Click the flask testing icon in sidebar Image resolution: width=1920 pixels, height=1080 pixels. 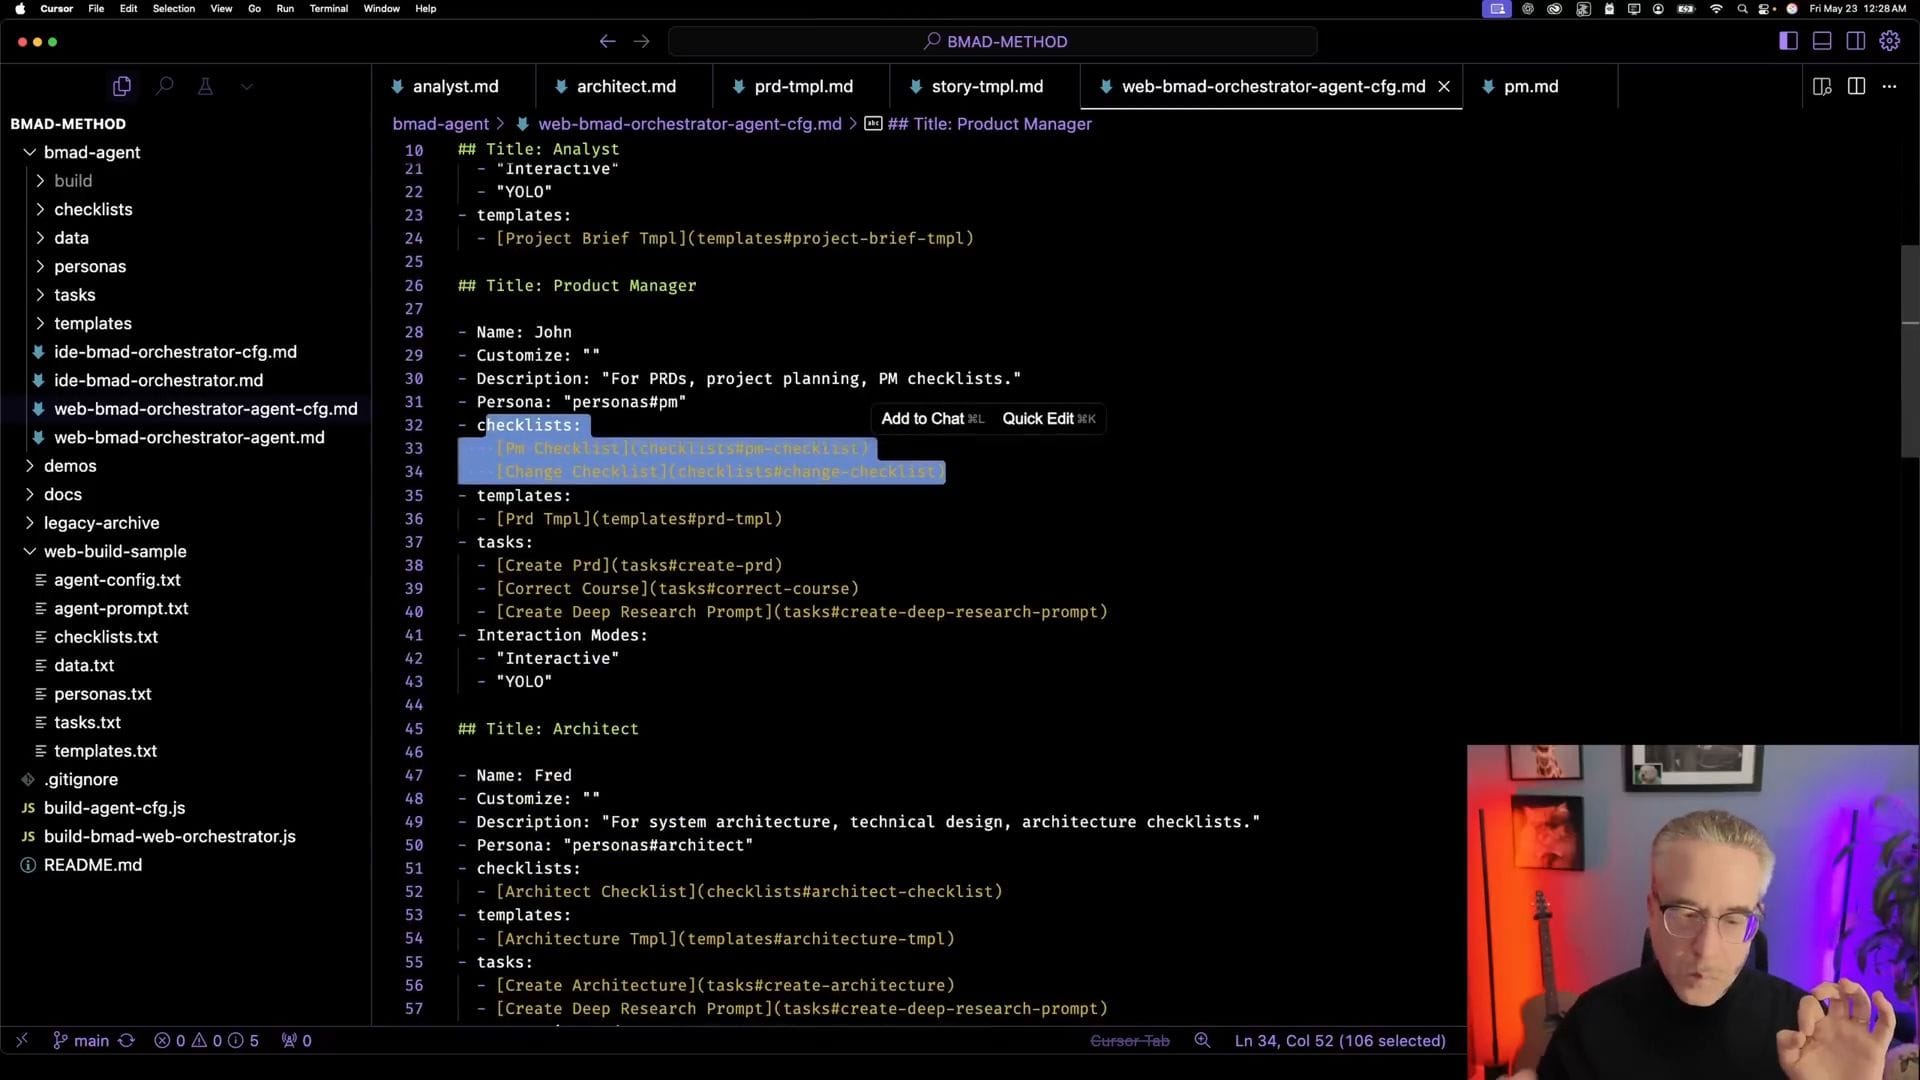pyautogui.click(x=205, y=87)
